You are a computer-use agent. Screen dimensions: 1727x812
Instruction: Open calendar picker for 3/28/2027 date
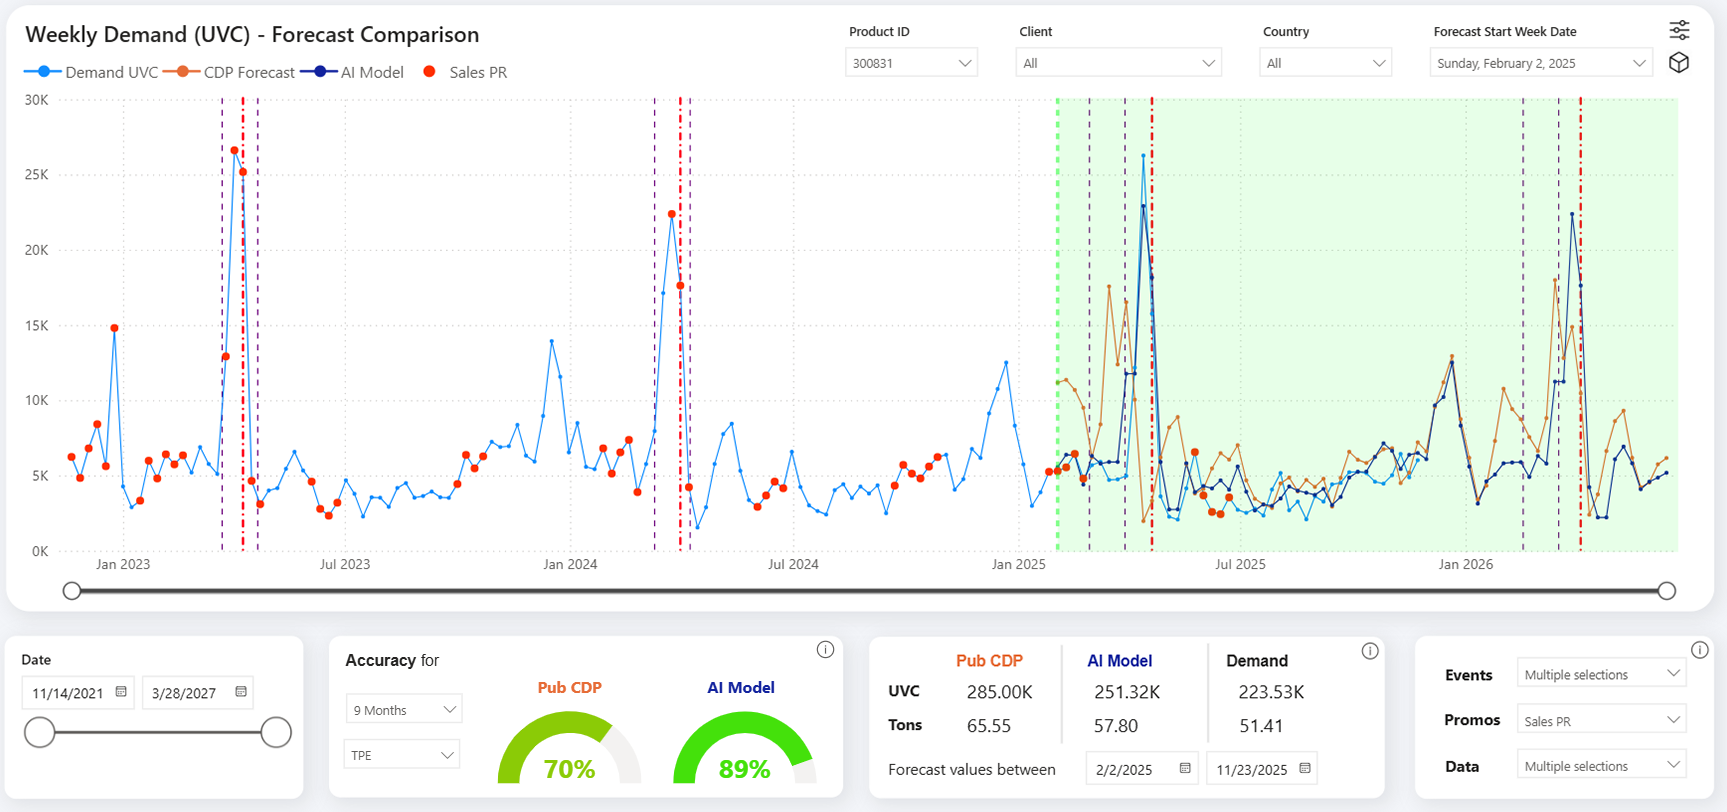coord(241,692)
